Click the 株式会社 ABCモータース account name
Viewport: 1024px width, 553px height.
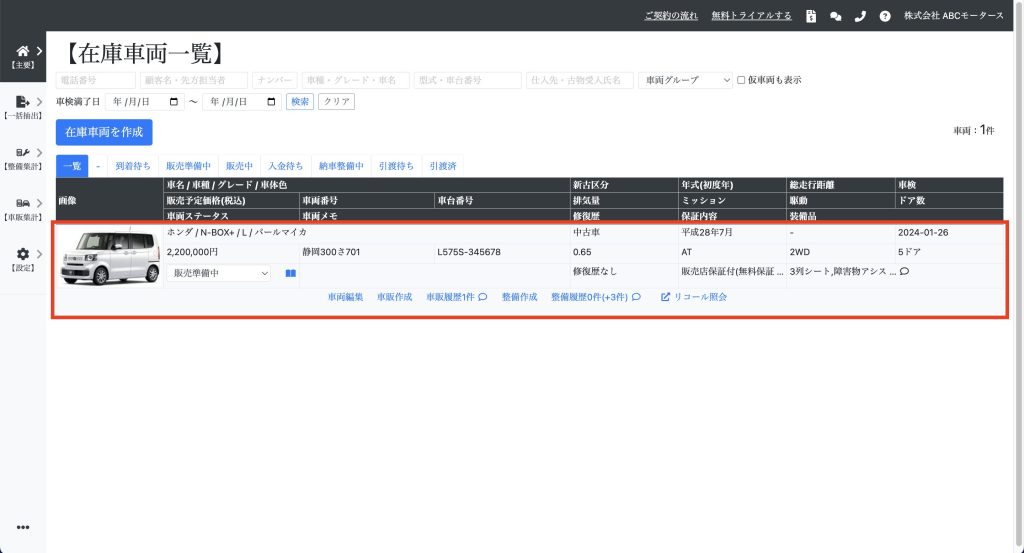953,16
